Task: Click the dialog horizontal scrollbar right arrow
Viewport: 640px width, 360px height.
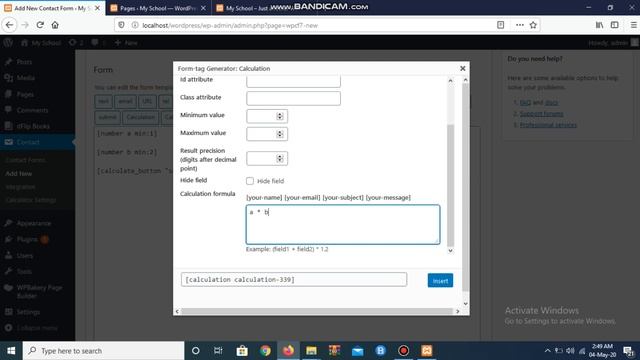Action: click(458, 311)
